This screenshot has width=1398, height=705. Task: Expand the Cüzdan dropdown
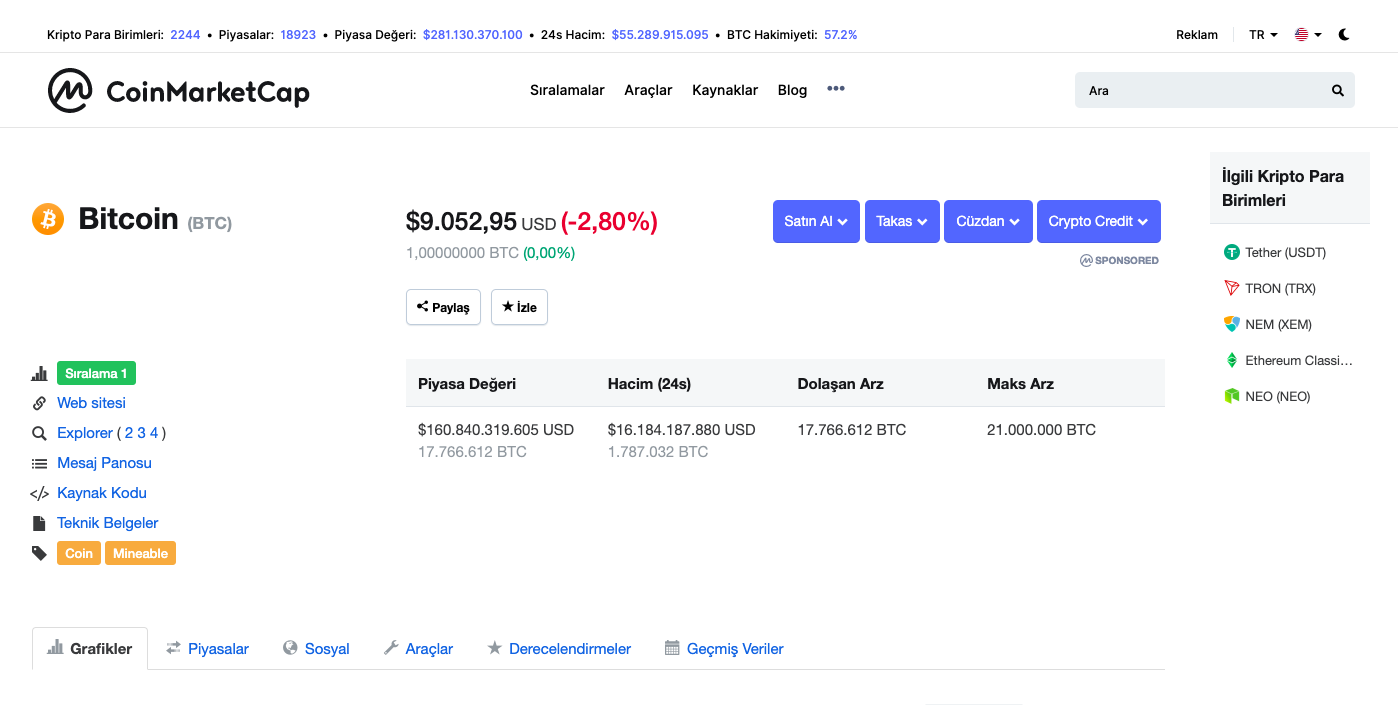pyautogui.click(x=988, y=221)
